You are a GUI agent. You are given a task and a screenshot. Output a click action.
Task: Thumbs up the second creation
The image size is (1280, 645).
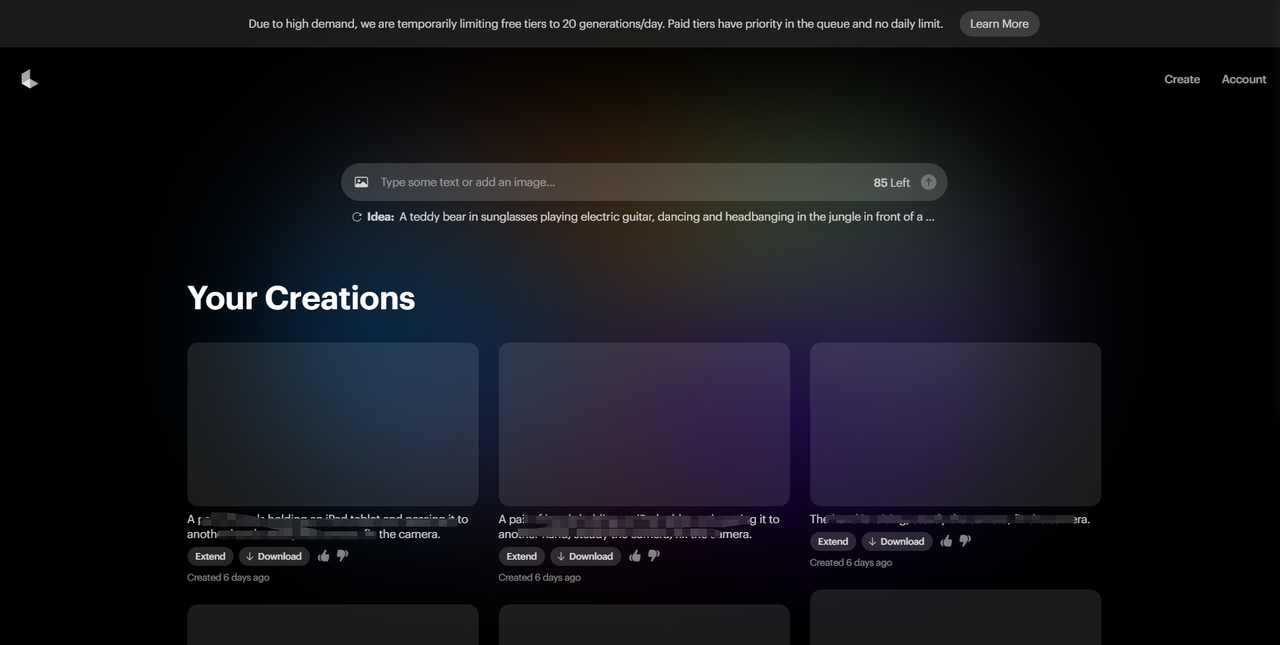point(635,555)
